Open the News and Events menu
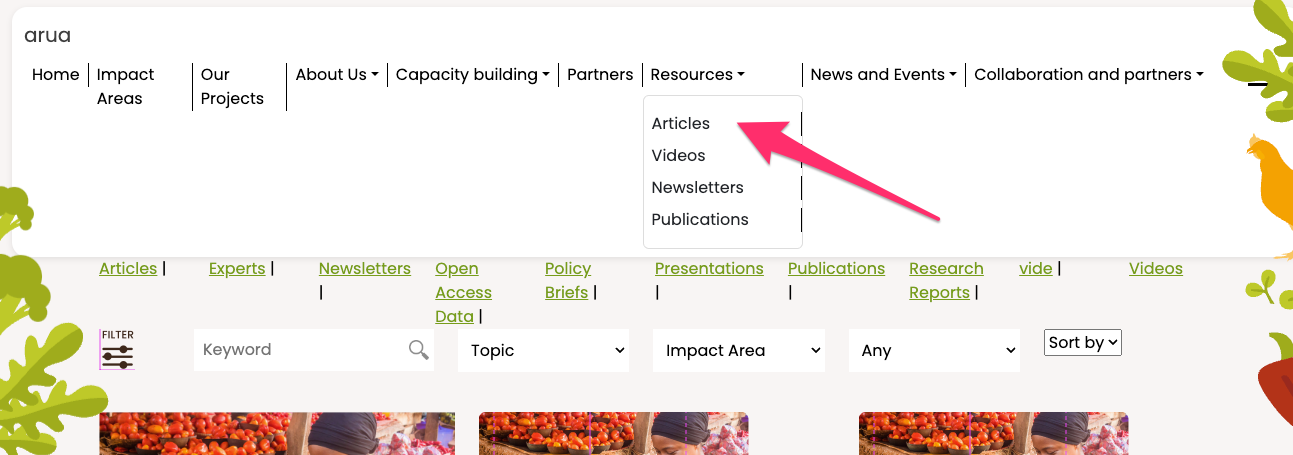Image resolution: width=1293 pixels, height=455 pixels. click(883, 75)
